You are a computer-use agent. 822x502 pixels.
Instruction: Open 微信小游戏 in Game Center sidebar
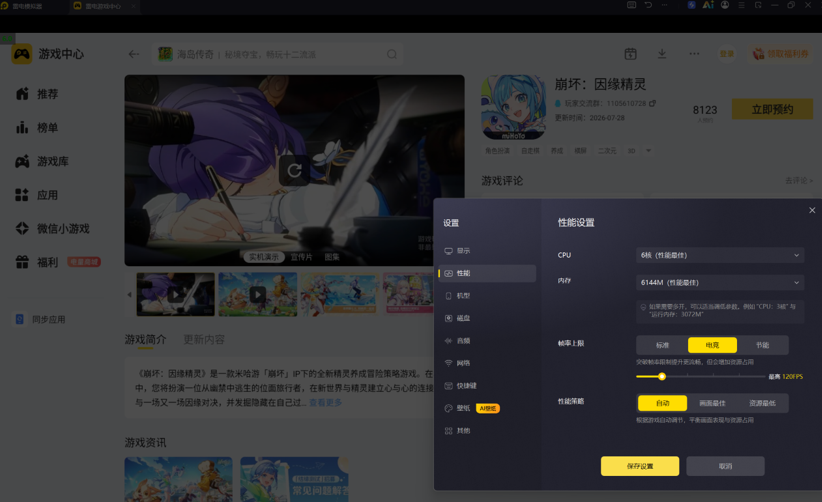[53, 228]
